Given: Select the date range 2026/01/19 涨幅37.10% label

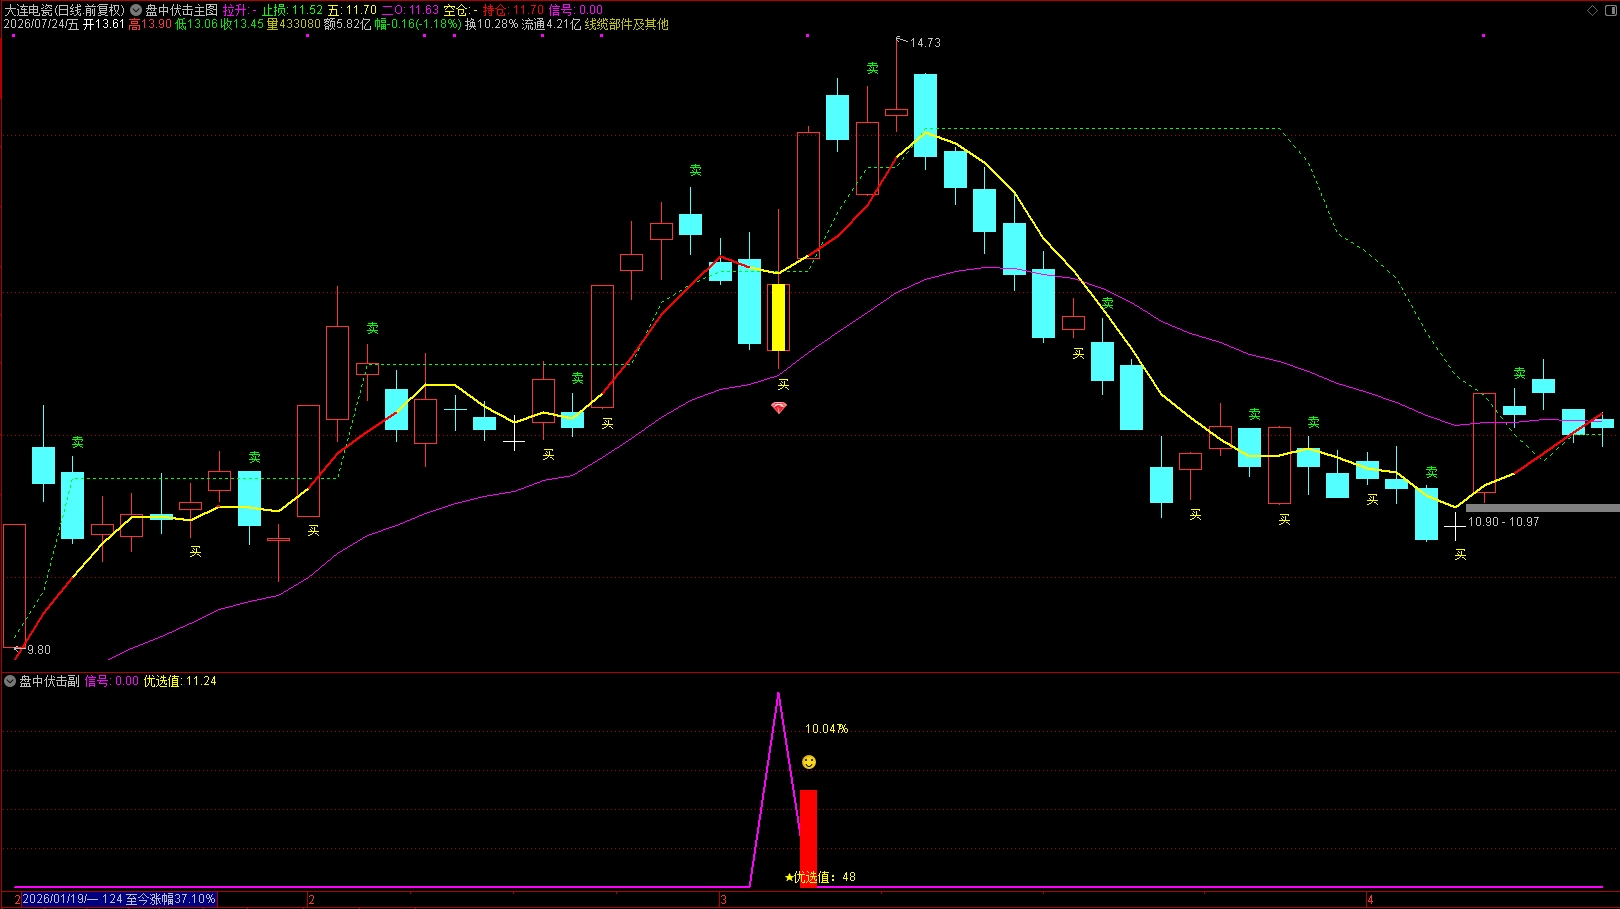Looking at the screenshot, I should pos(119,899).
